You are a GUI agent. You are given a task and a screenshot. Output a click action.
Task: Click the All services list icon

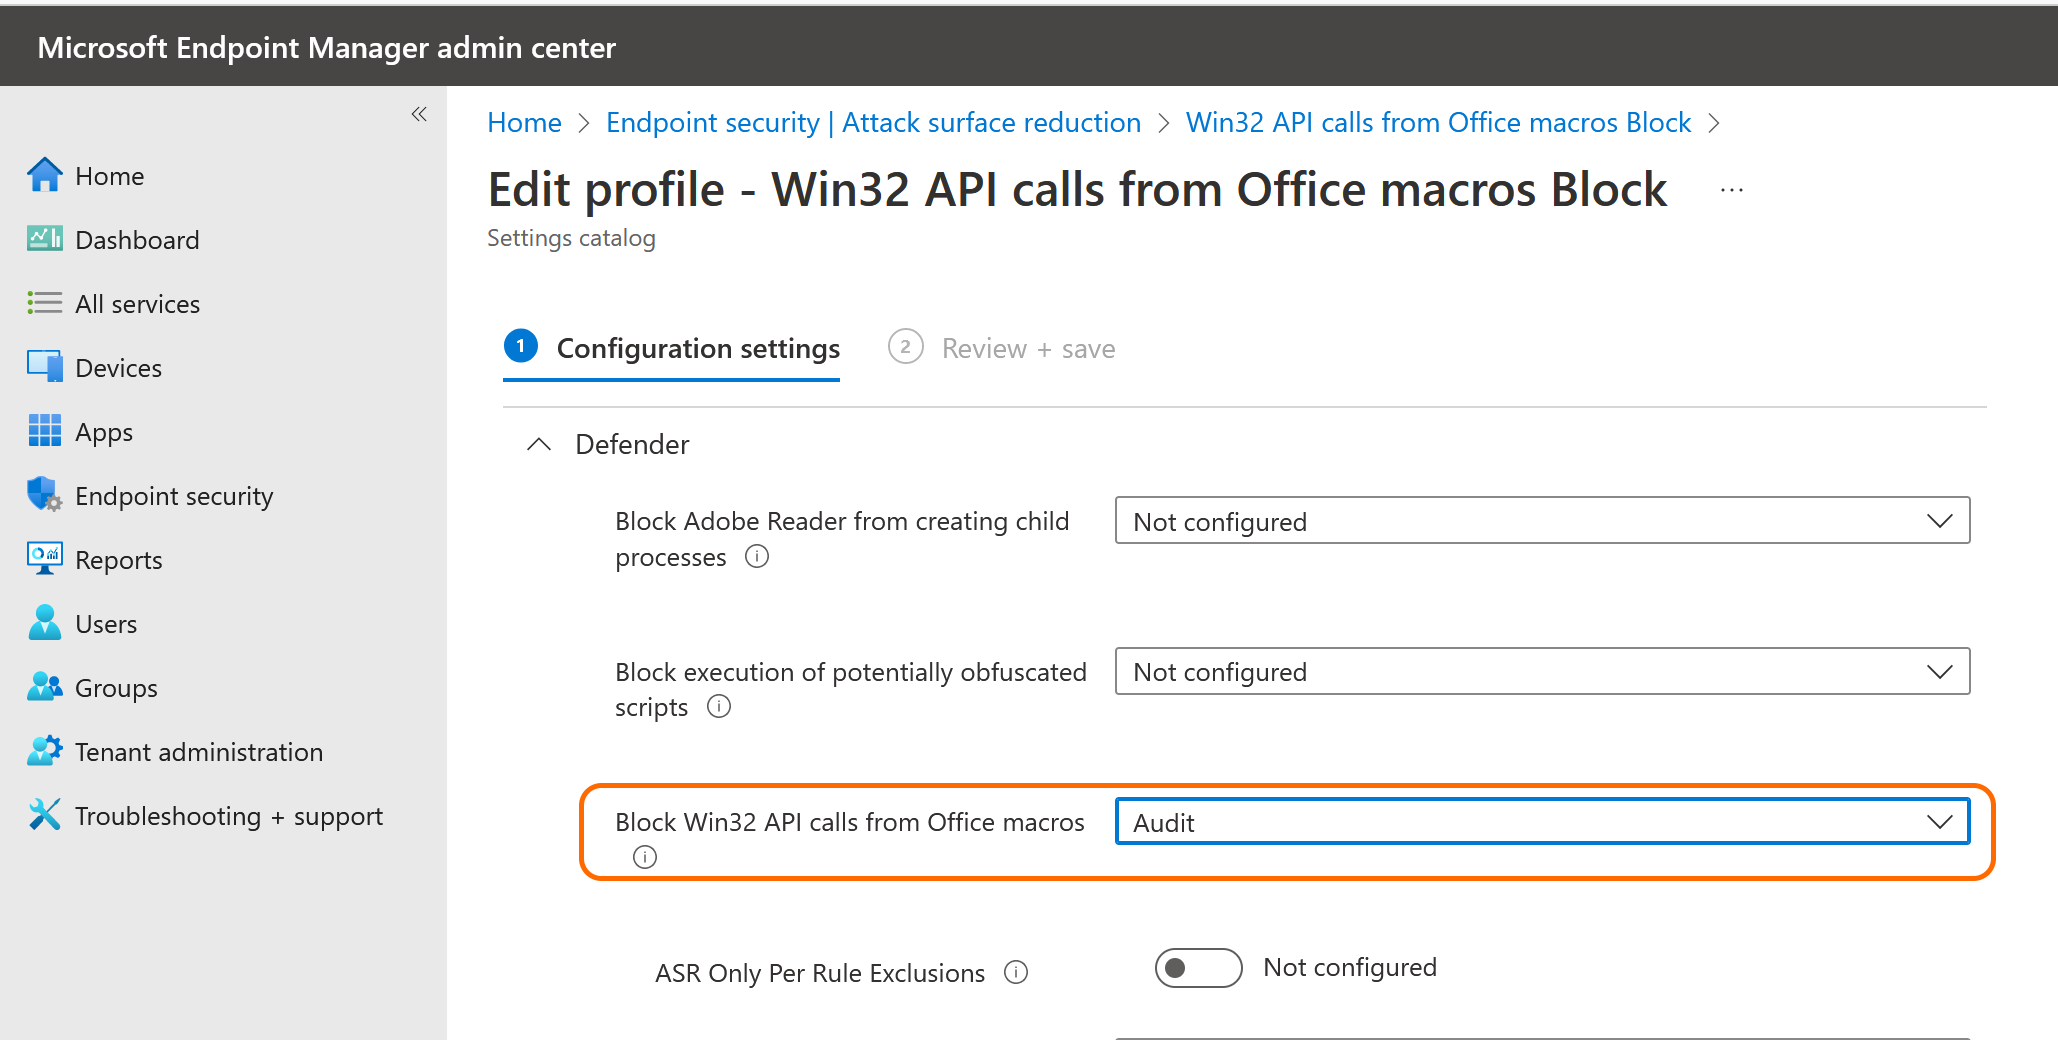[44, 303]
